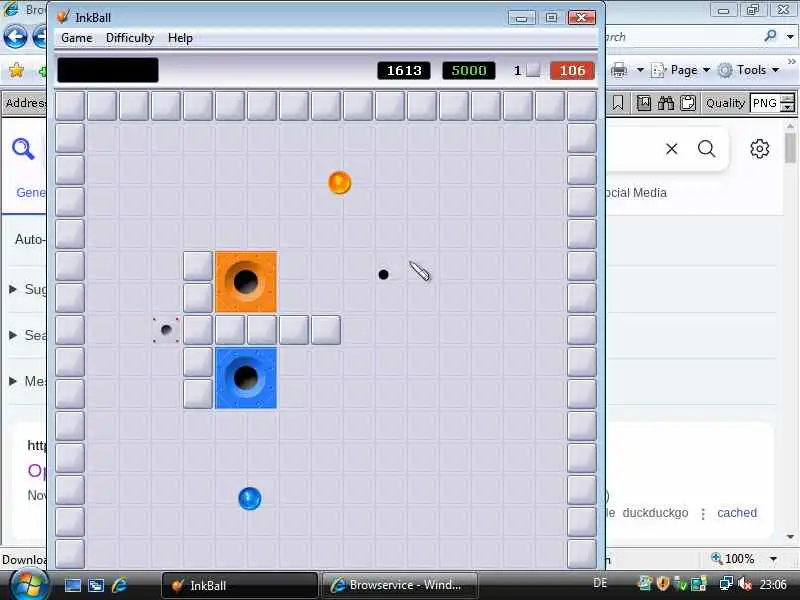Viewport: 800px width, 600px height.
Task: Select the General tab
Action: 30,193
